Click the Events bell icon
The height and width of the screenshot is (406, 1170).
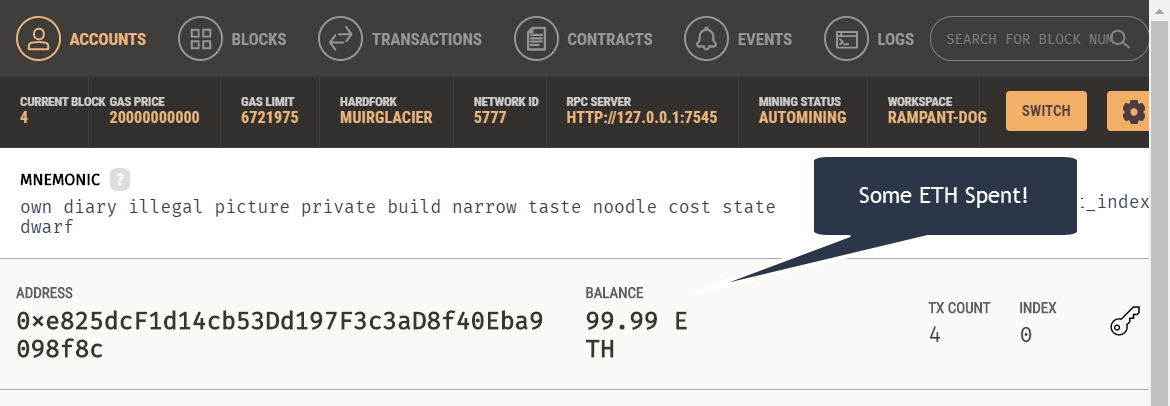(707, 39)
